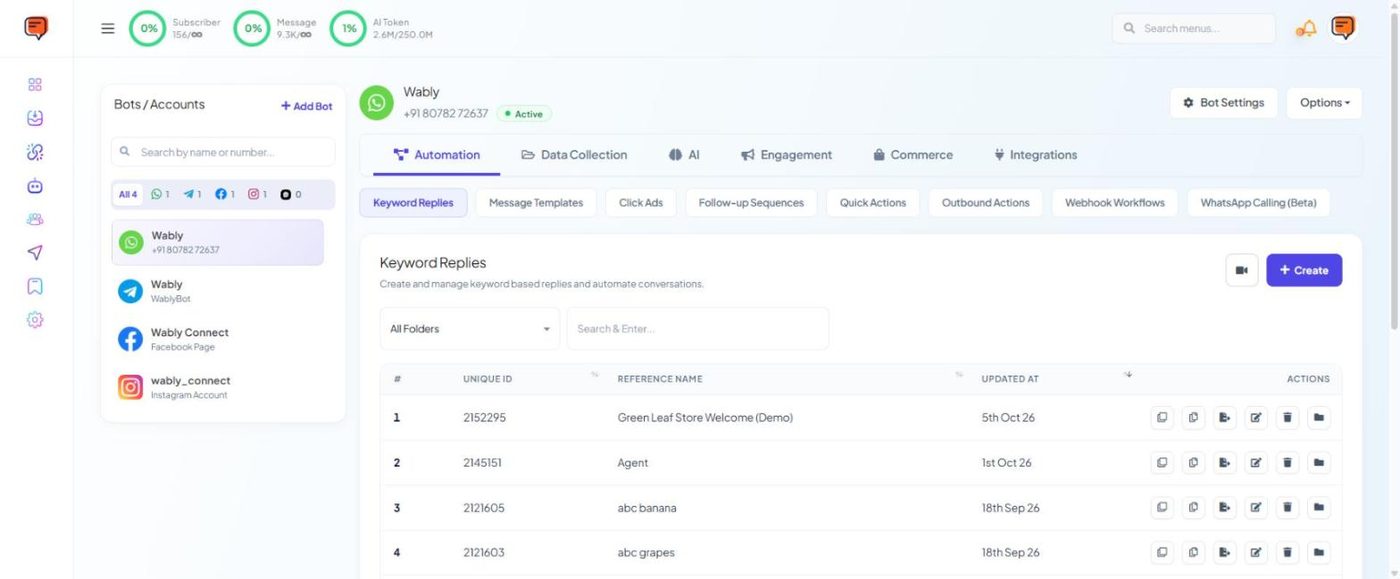Screen dimensions: 1400x579
Task: Export the Agent reply icon
Action: tap(1224, 463)
